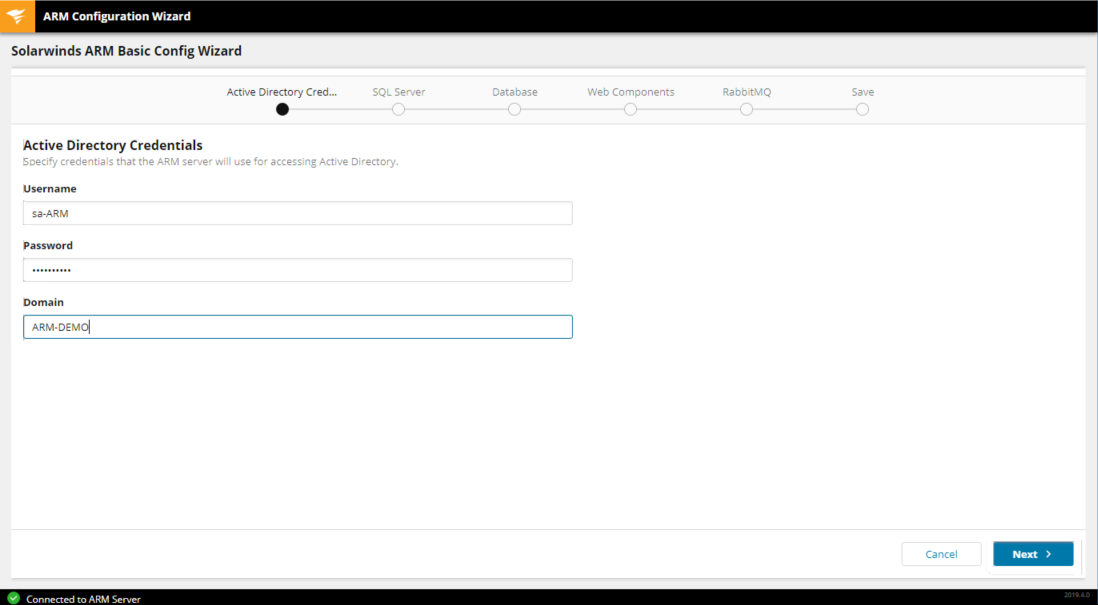
Task: Switch to the RabbitMQ step label
Action: coord(746,92)
